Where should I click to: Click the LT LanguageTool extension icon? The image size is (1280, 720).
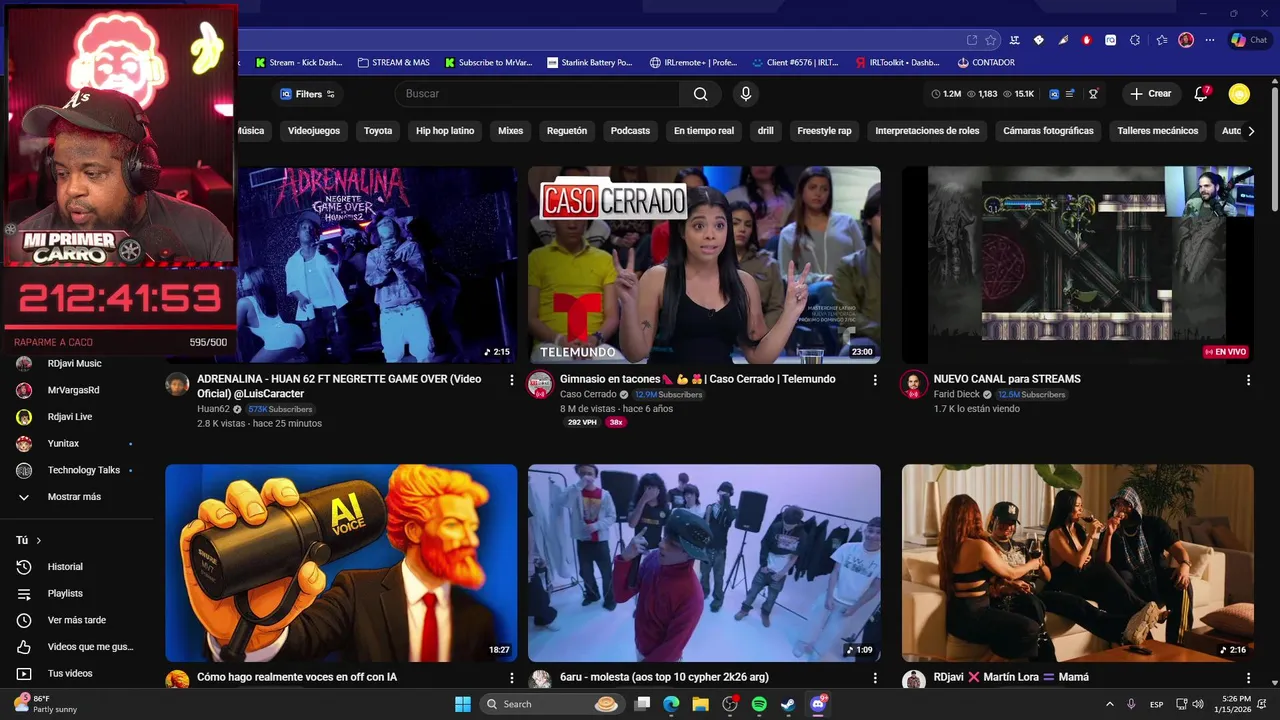[1015, 40]
